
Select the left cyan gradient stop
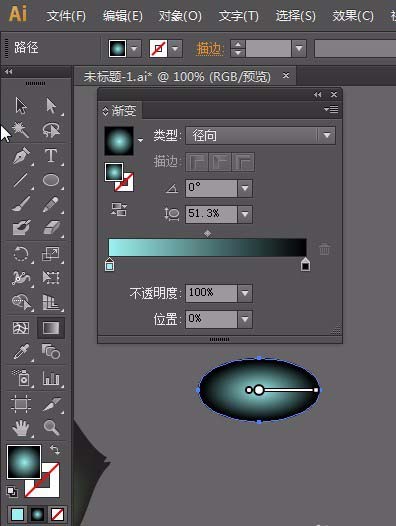(109, 265)
